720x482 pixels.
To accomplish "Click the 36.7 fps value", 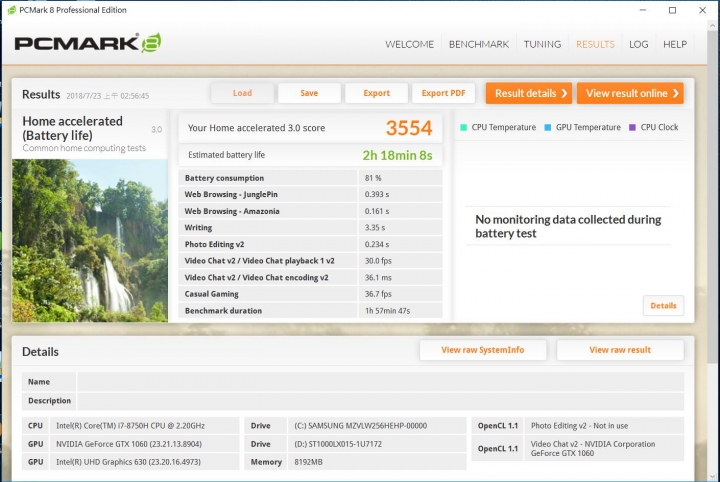I will click(x=378, y=294).
